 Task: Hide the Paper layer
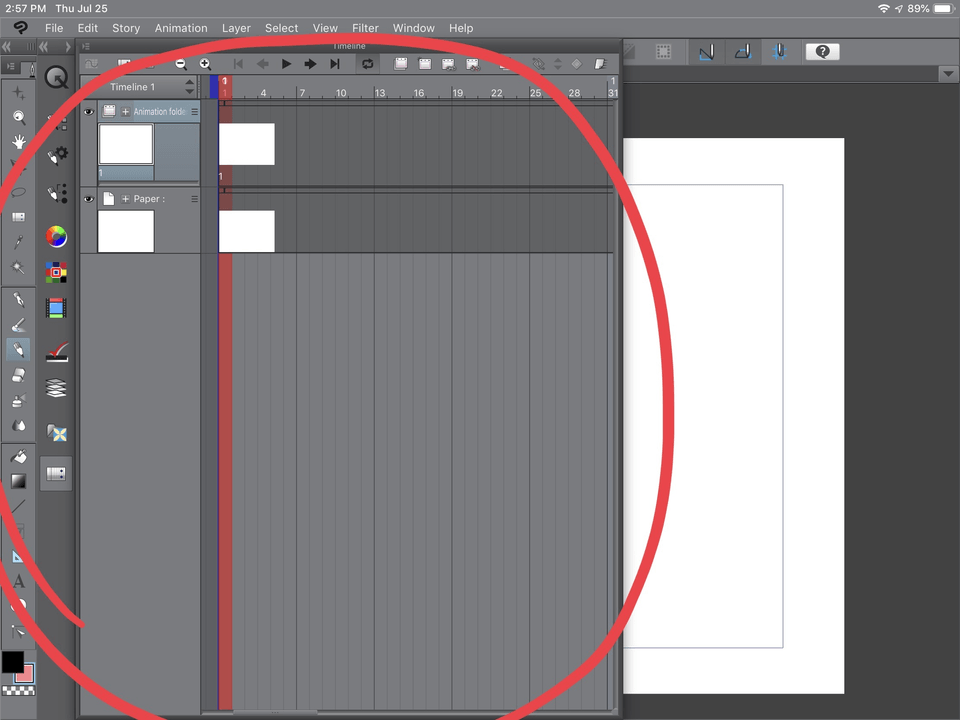(89, 198)
